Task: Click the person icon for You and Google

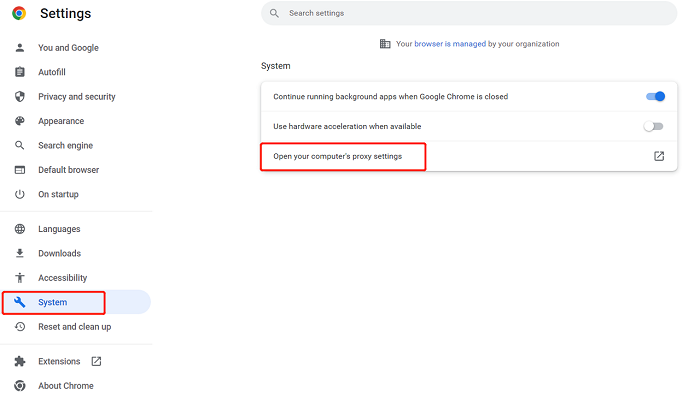Action: (20, 48)
